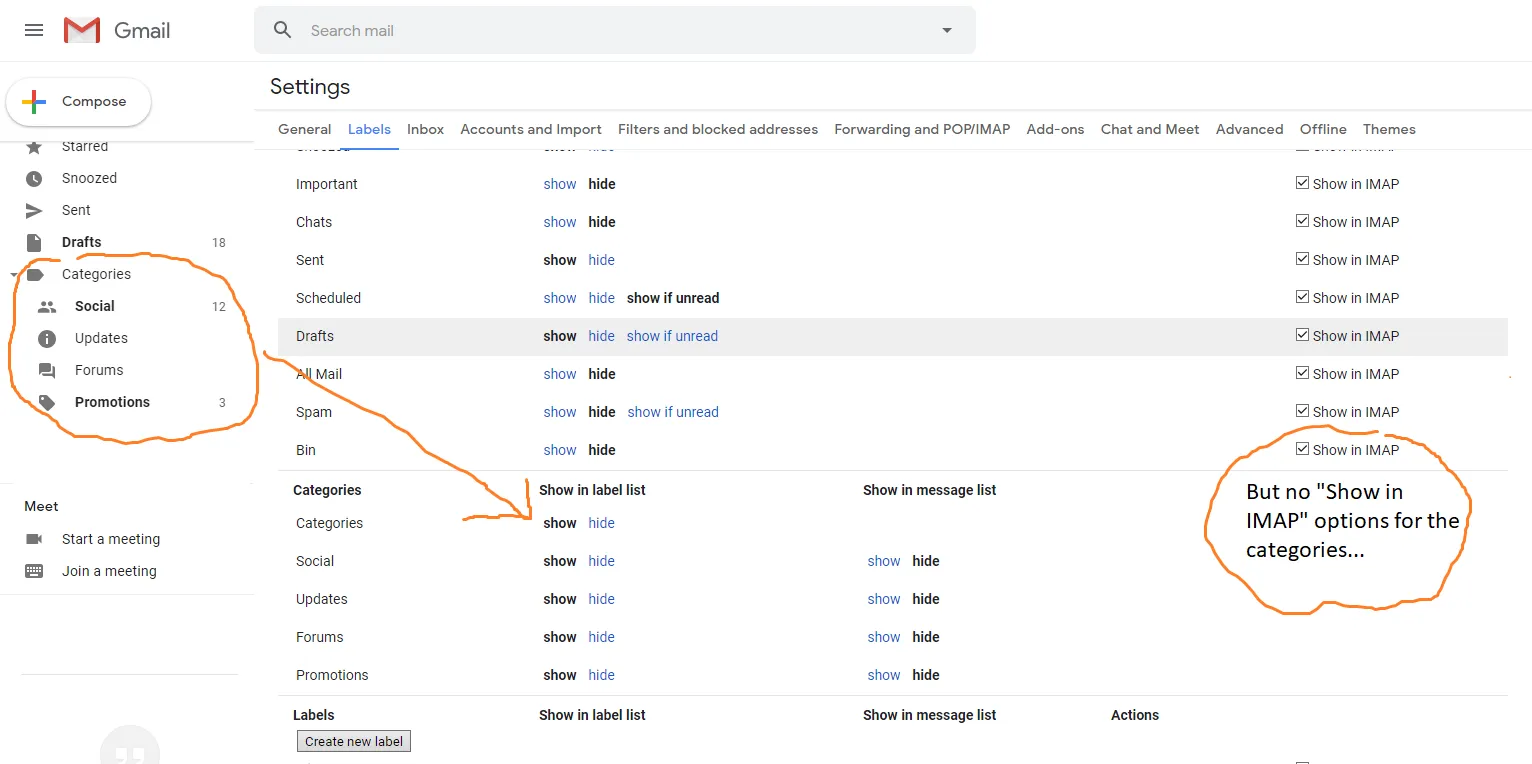
Task: Open Social category people icon
Action: tap(47, 306)
